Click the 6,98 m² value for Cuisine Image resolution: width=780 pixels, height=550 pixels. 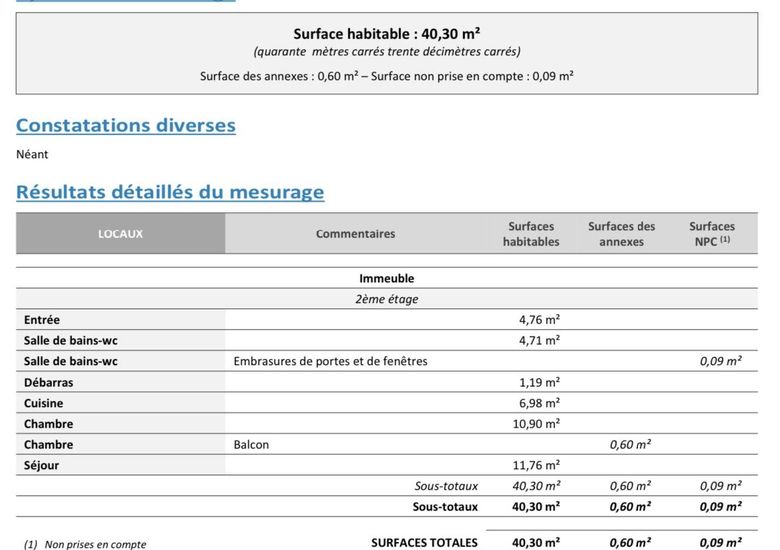coord(539,403)
